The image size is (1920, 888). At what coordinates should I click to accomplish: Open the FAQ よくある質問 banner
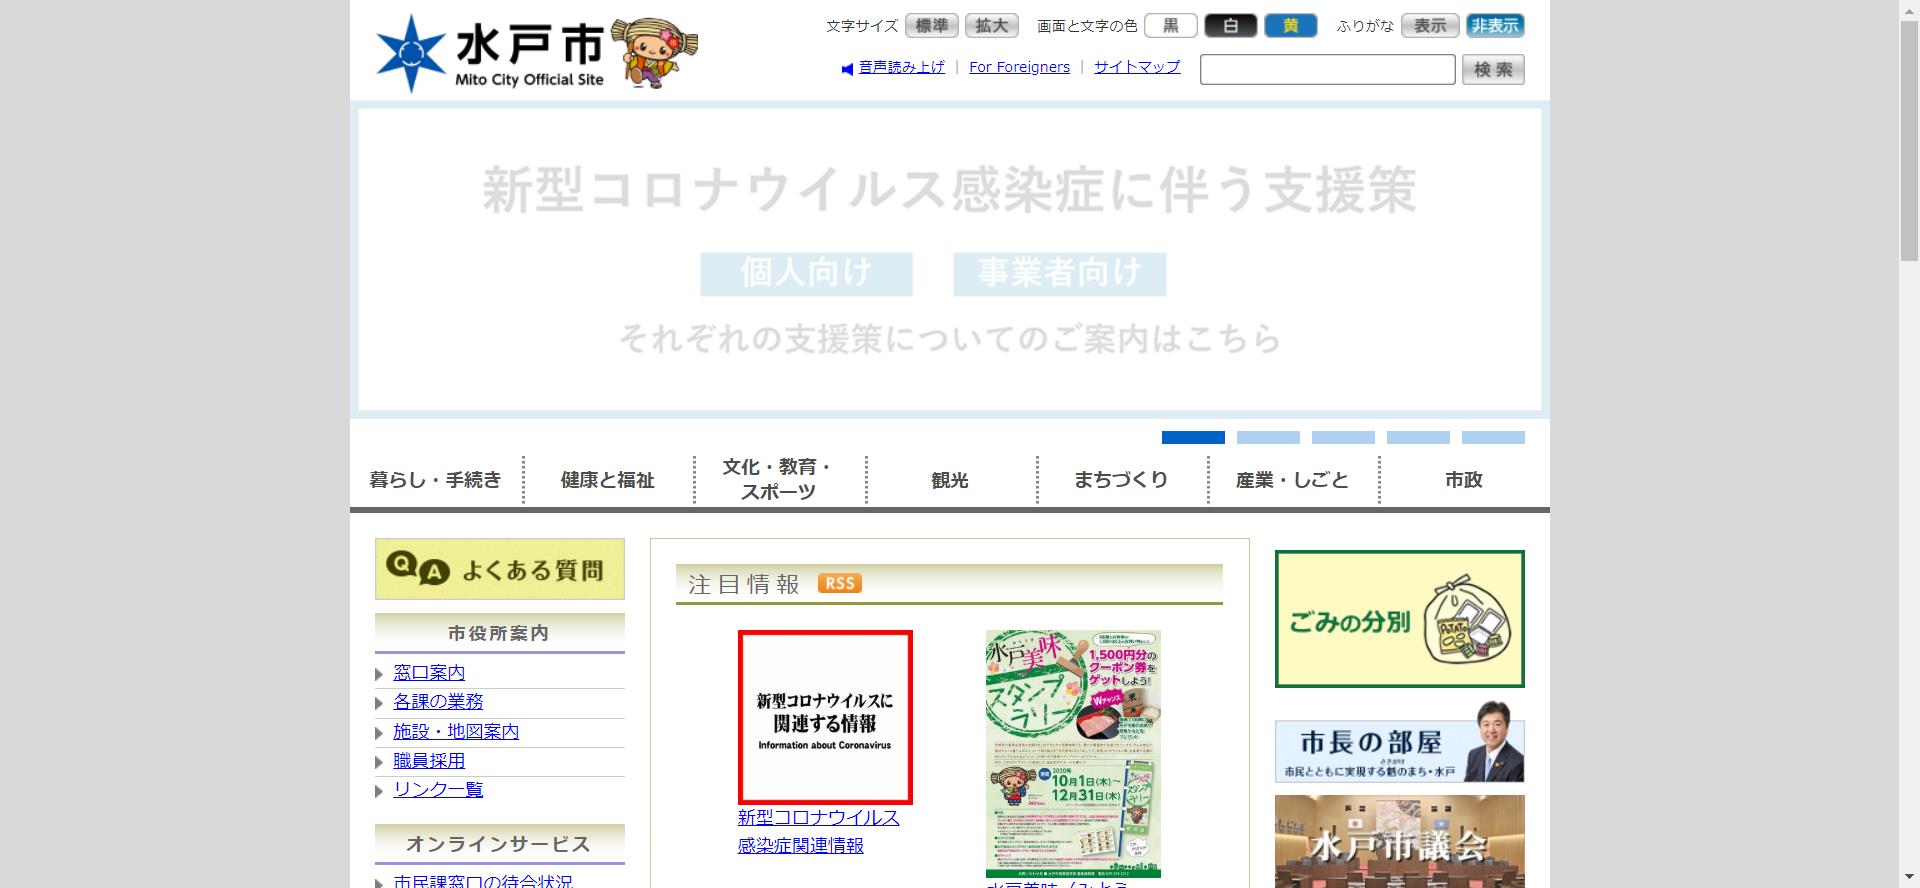pyautogui.click(x=499, y=569)
